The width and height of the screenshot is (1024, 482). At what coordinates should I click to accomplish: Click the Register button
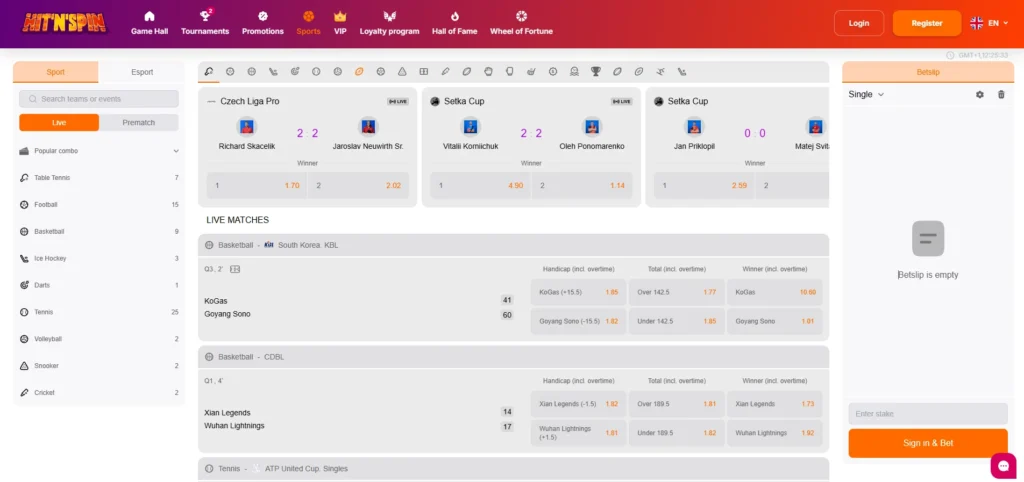point(927,23)
